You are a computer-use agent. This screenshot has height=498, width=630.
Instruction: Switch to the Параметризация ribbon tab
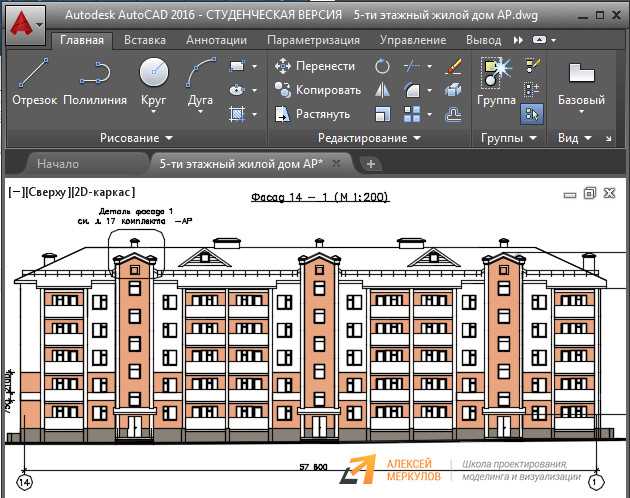point(313,40)
